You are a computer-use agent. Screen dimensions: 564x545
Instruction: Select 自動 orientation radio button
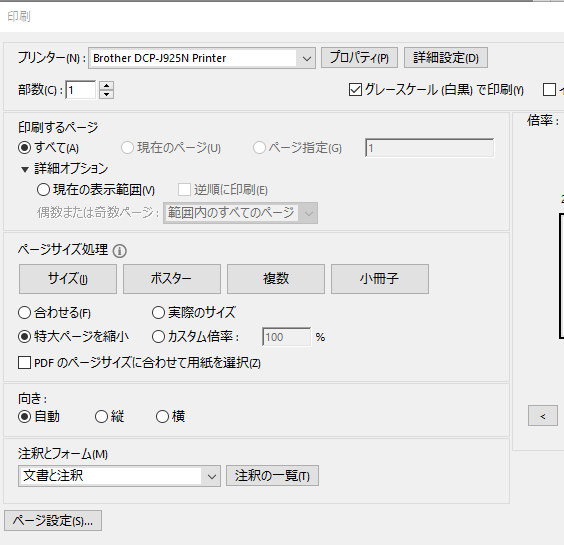24,417
